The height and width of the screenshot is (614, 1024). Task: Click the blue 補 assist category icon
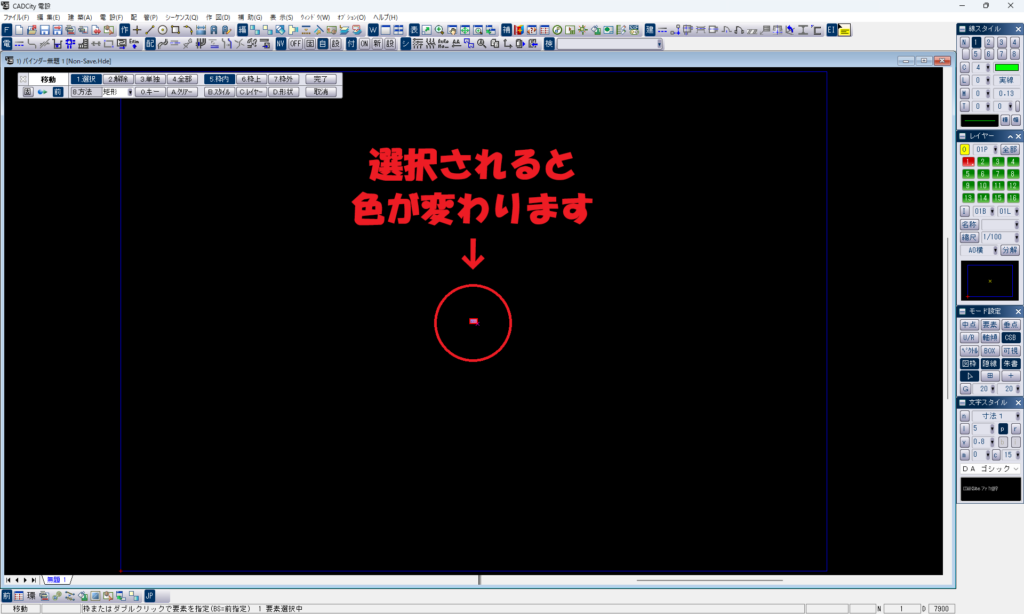(x=506, y=30)
